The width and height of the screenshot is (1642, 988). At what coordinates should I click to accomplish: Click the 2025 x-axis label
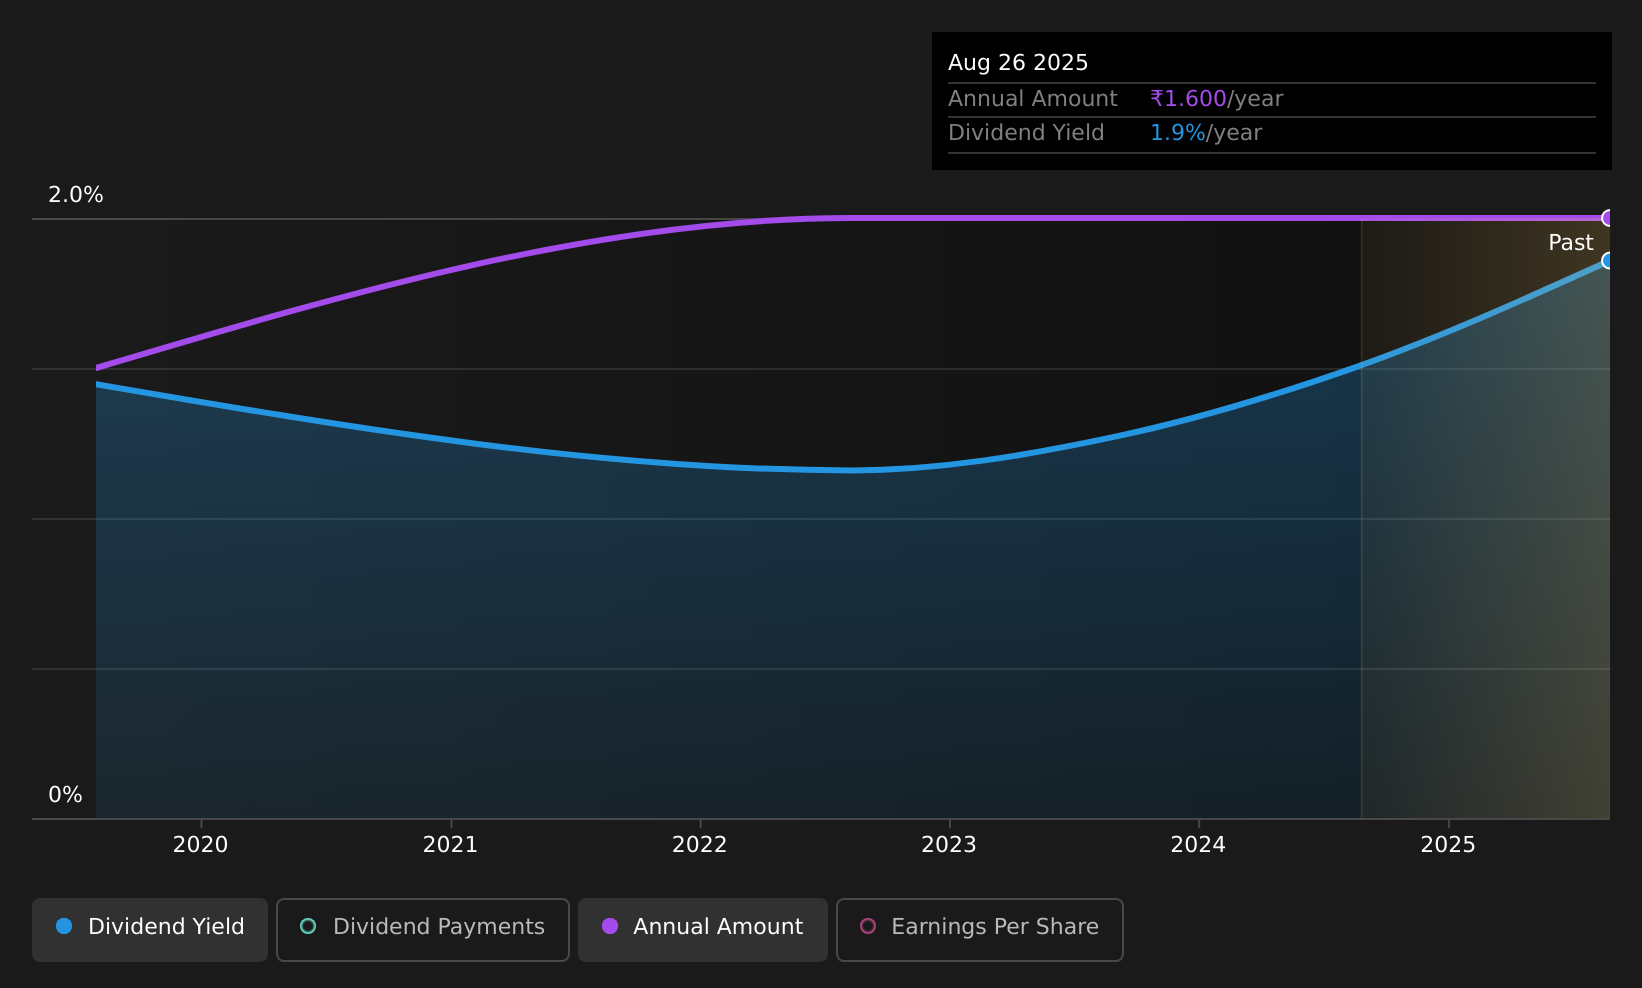point(1448,845)
